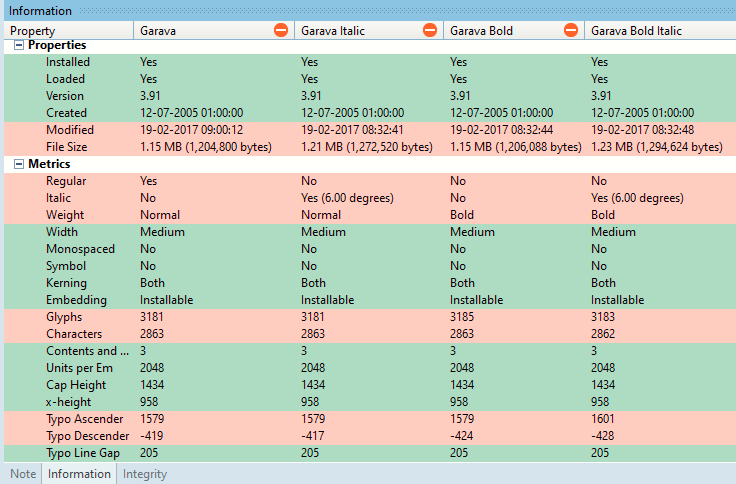Image resolution: width=736 pixels, height=484 pixels.
Task: Select the Weight row label
Action: [x=65, y=215]
